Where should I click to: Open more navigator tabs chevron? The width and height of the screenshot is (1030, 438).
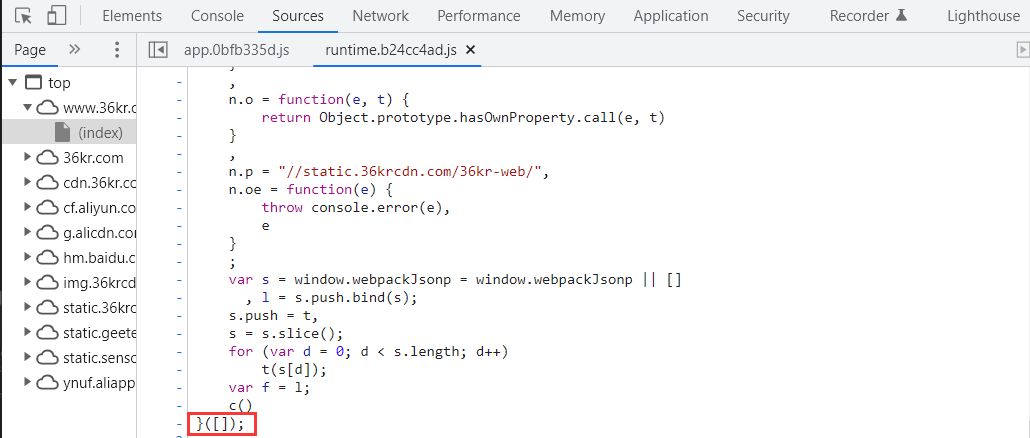(74, 50)
